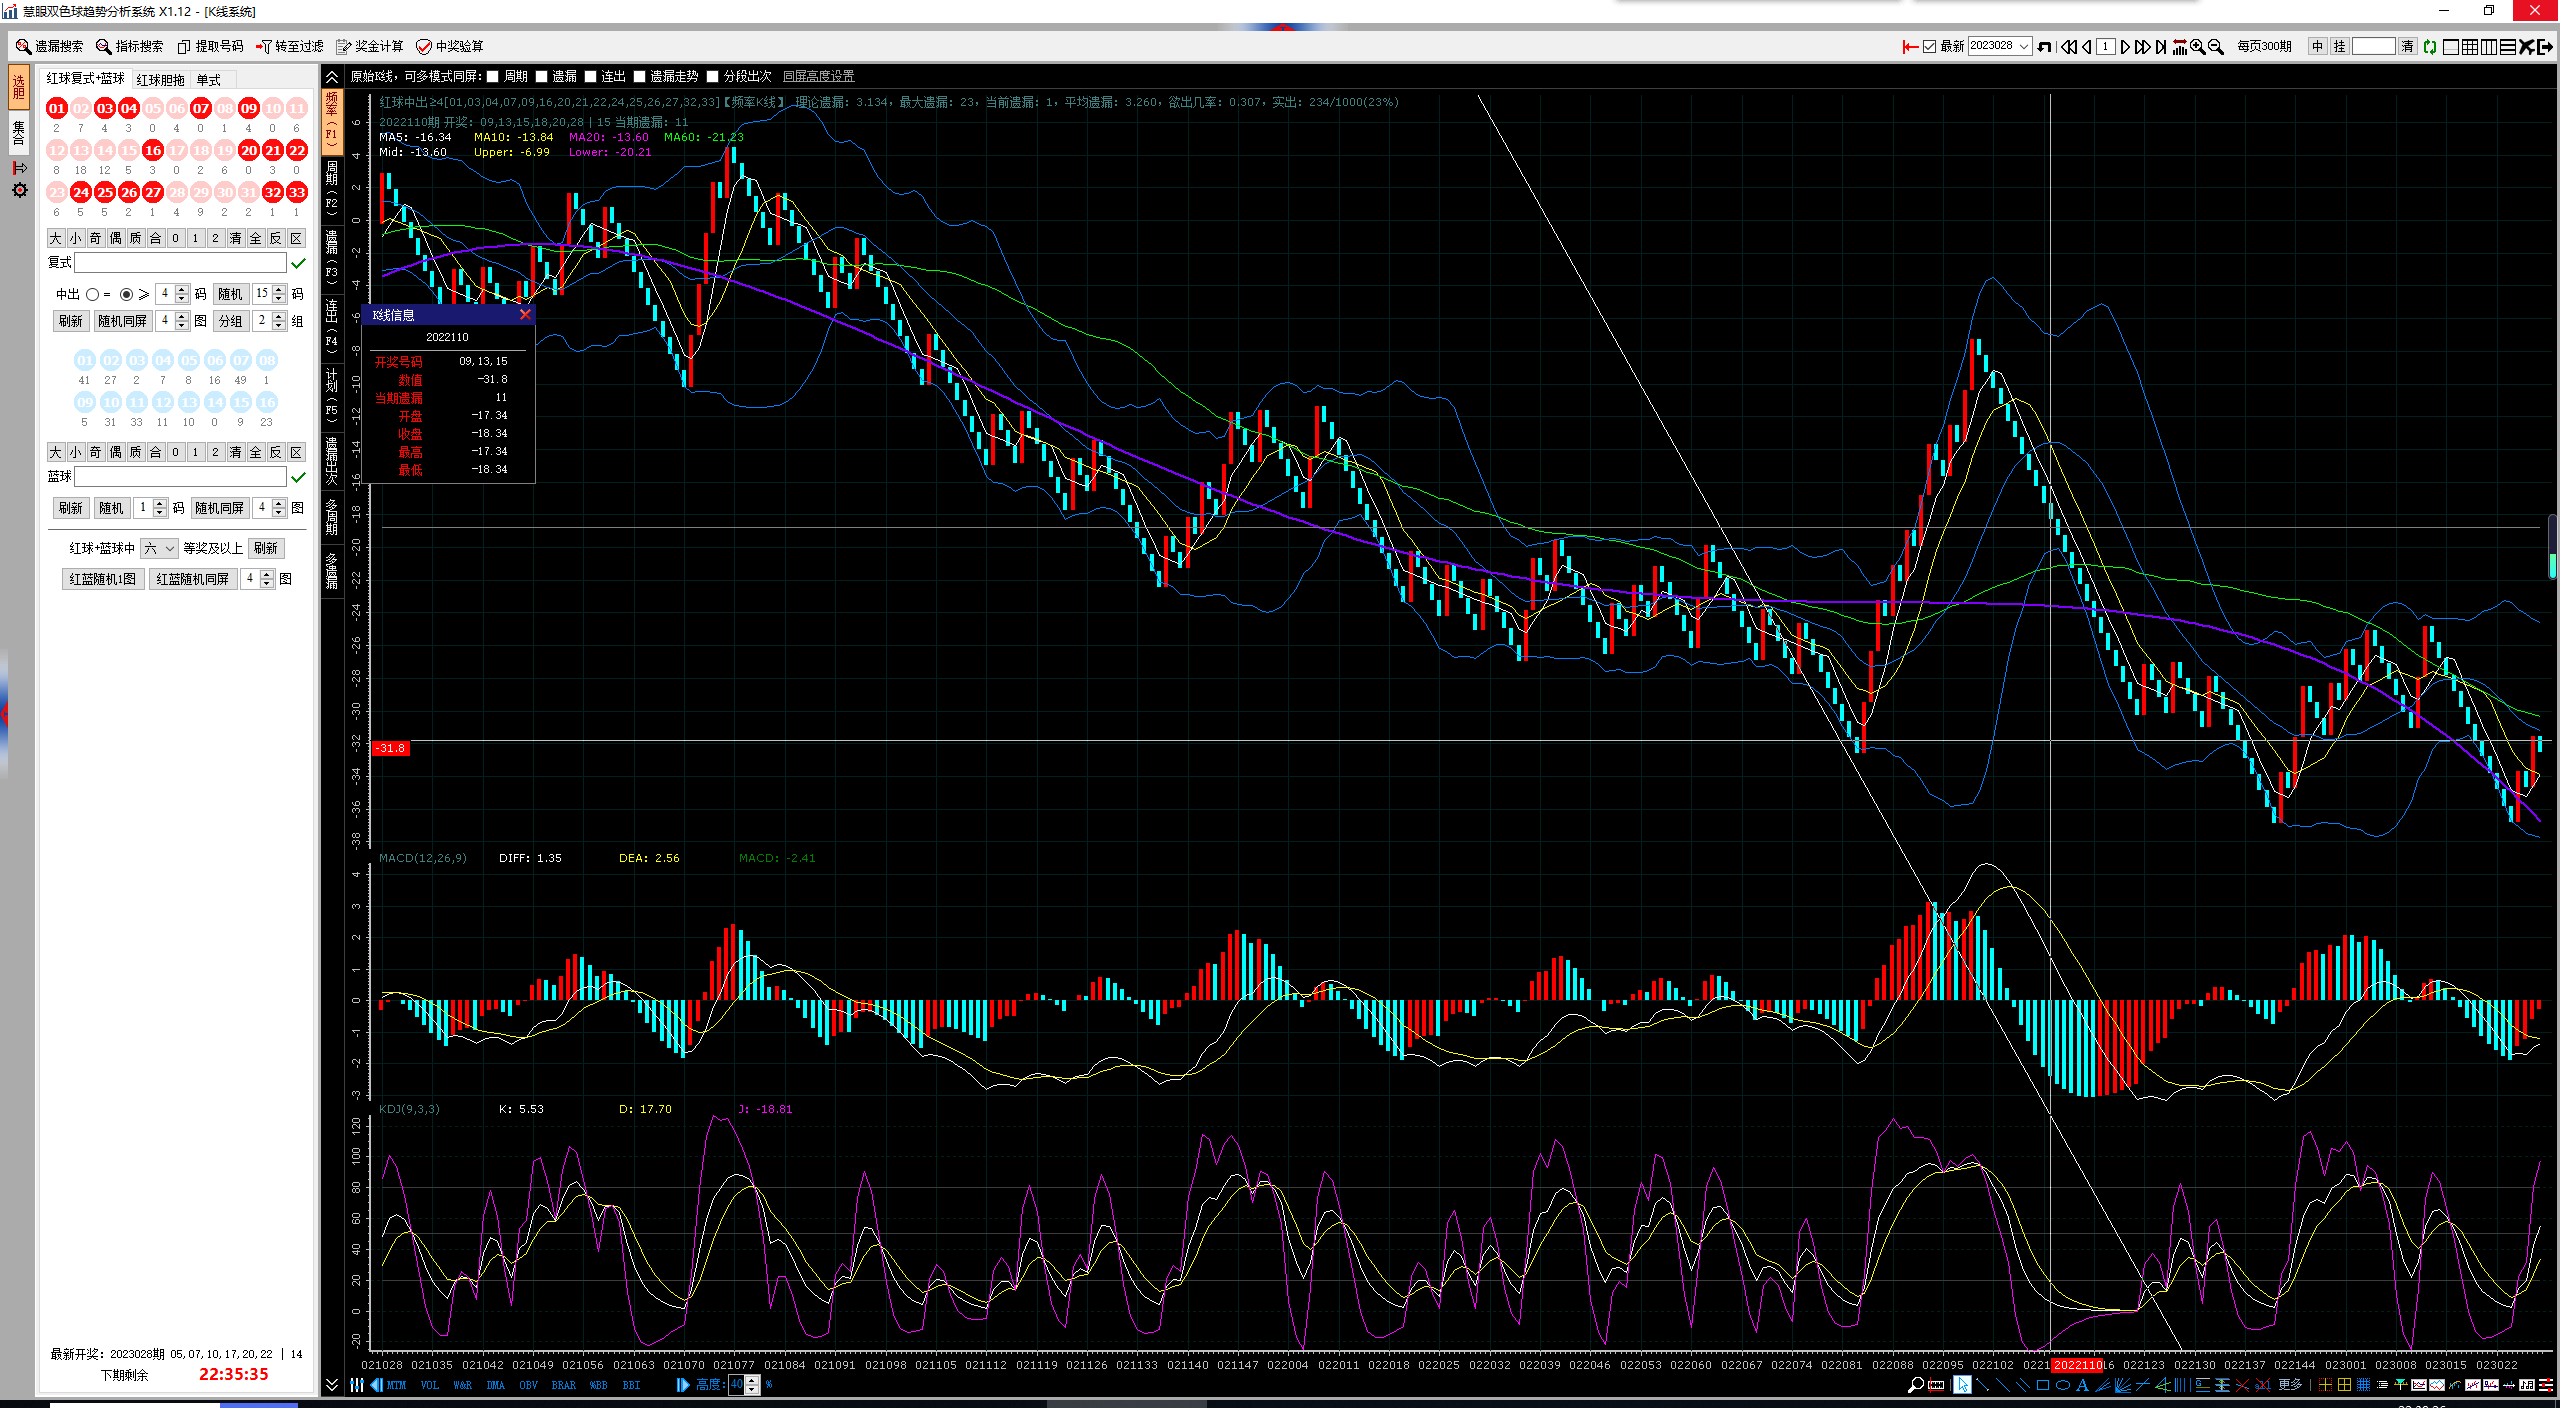Image resolution: width=2560 pixels, height=1408 pixels.
Task: Click the 分组 button
Action: pyautogui.click(x=231, y=321)
